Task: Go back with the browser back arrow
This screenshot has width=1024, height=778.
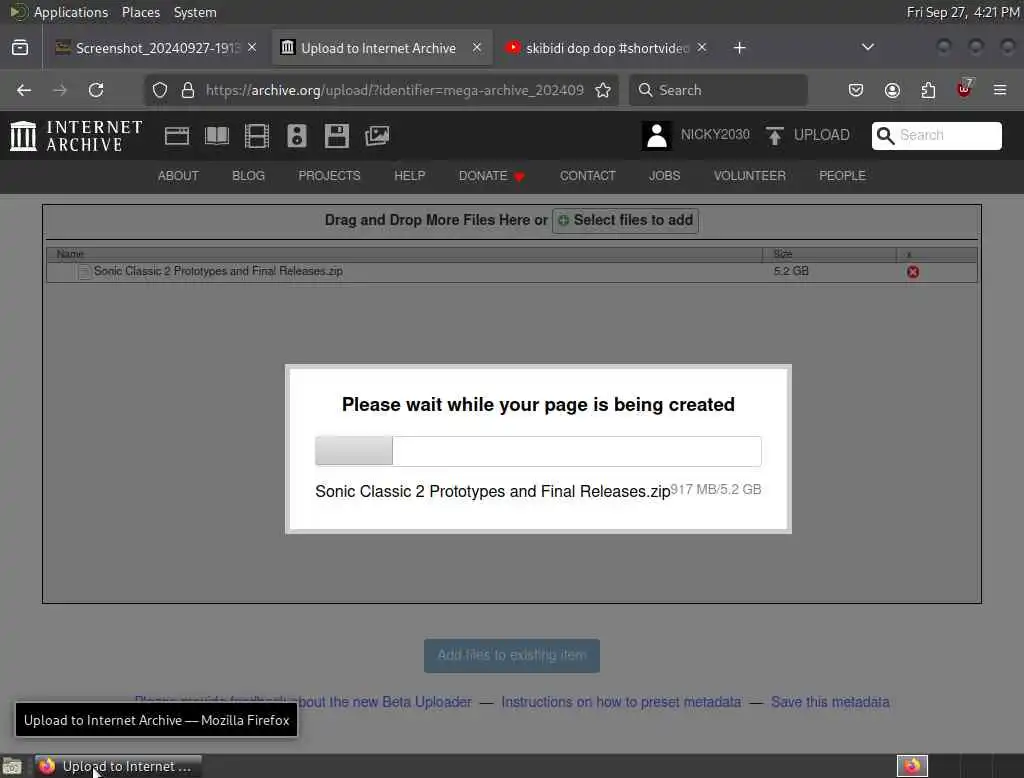Action: click(x=24, y=90)
